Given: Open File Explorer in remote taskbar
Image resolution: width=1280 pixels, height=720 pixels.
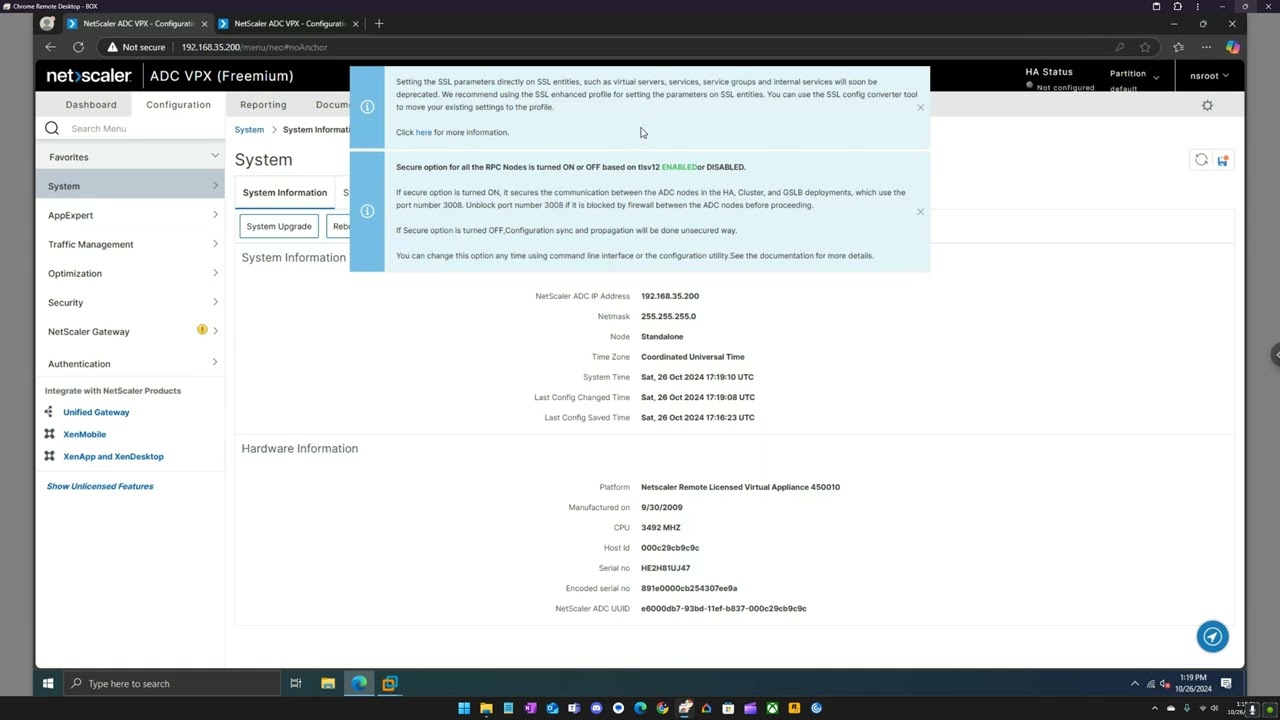Looking at the screenshot, I should [x=328, y=684].
